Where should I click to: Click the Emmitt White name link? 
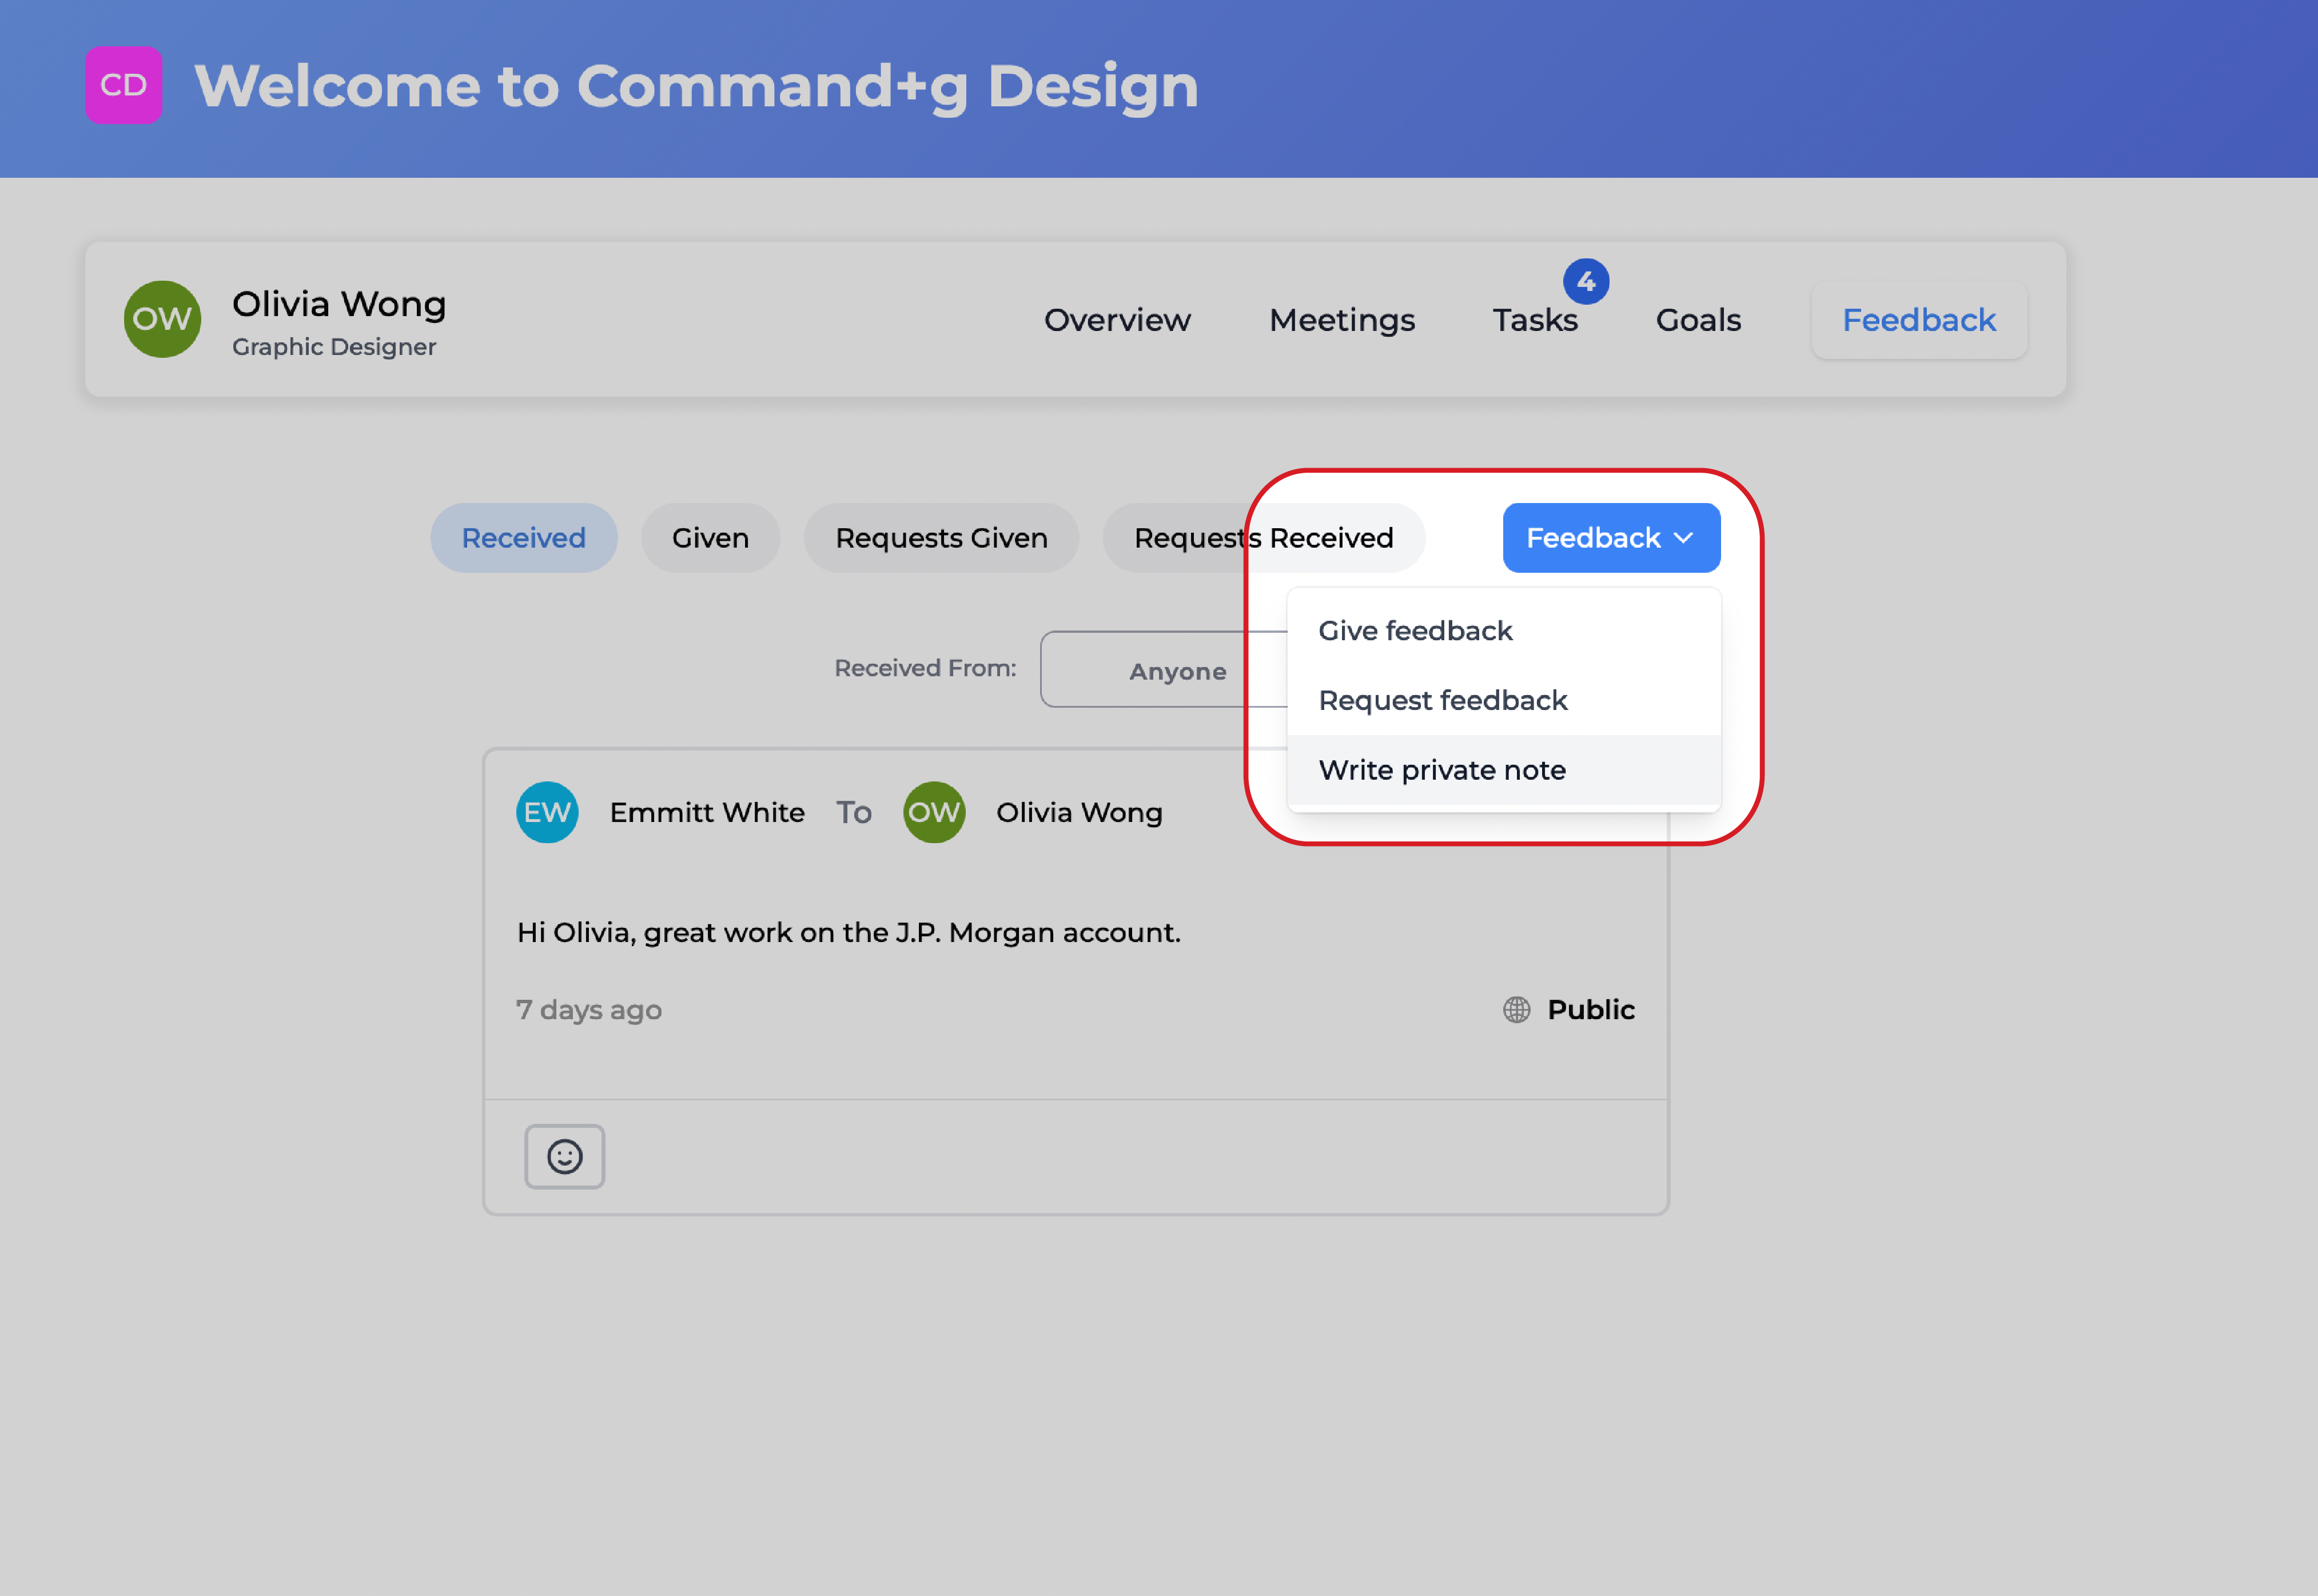707,812
